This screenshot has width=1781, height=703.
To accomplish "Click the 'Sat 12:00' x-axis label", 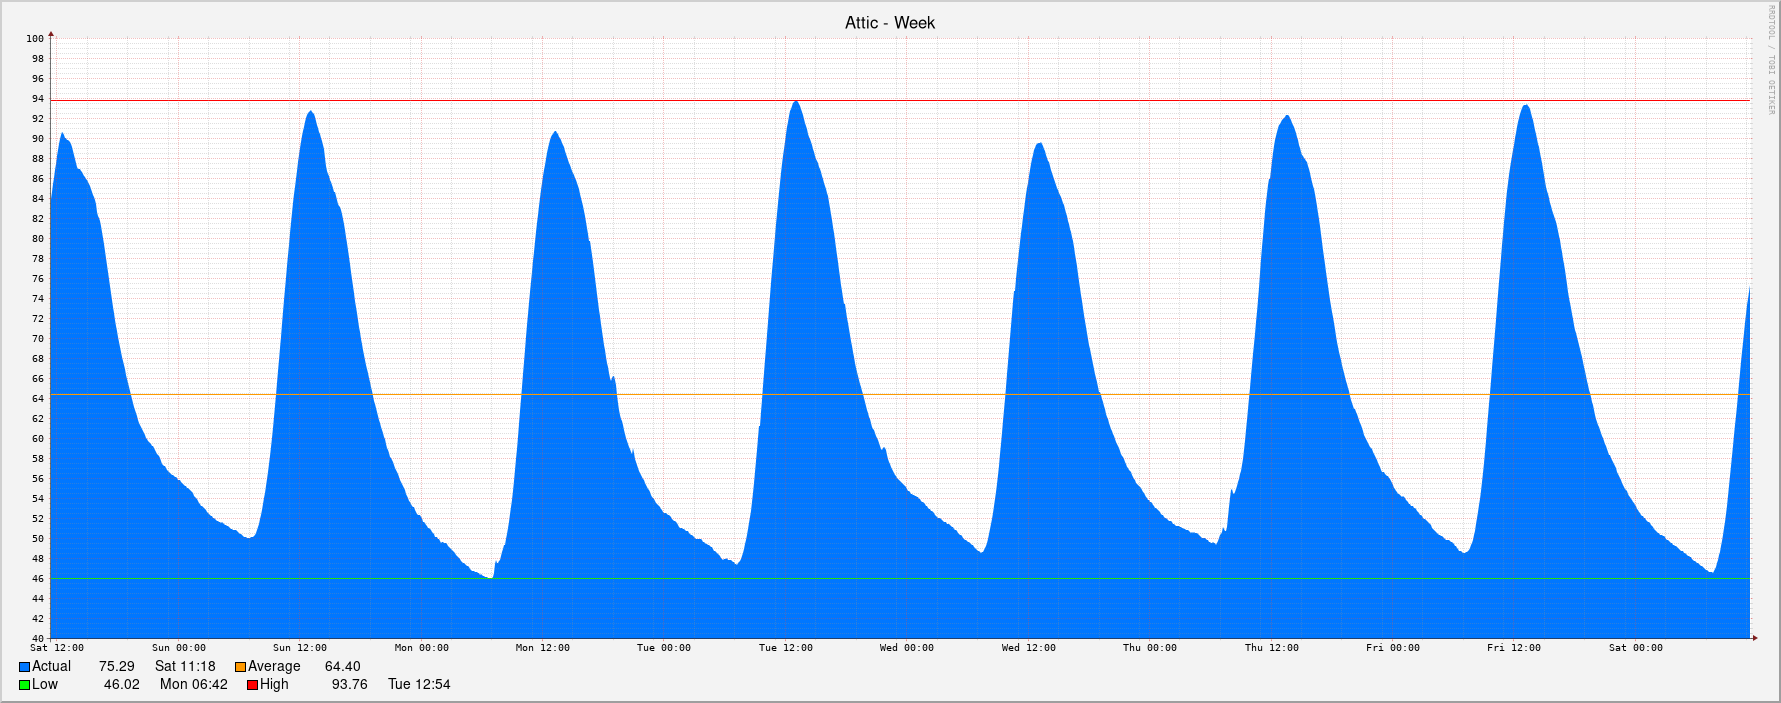I will (x=57, y=648).
